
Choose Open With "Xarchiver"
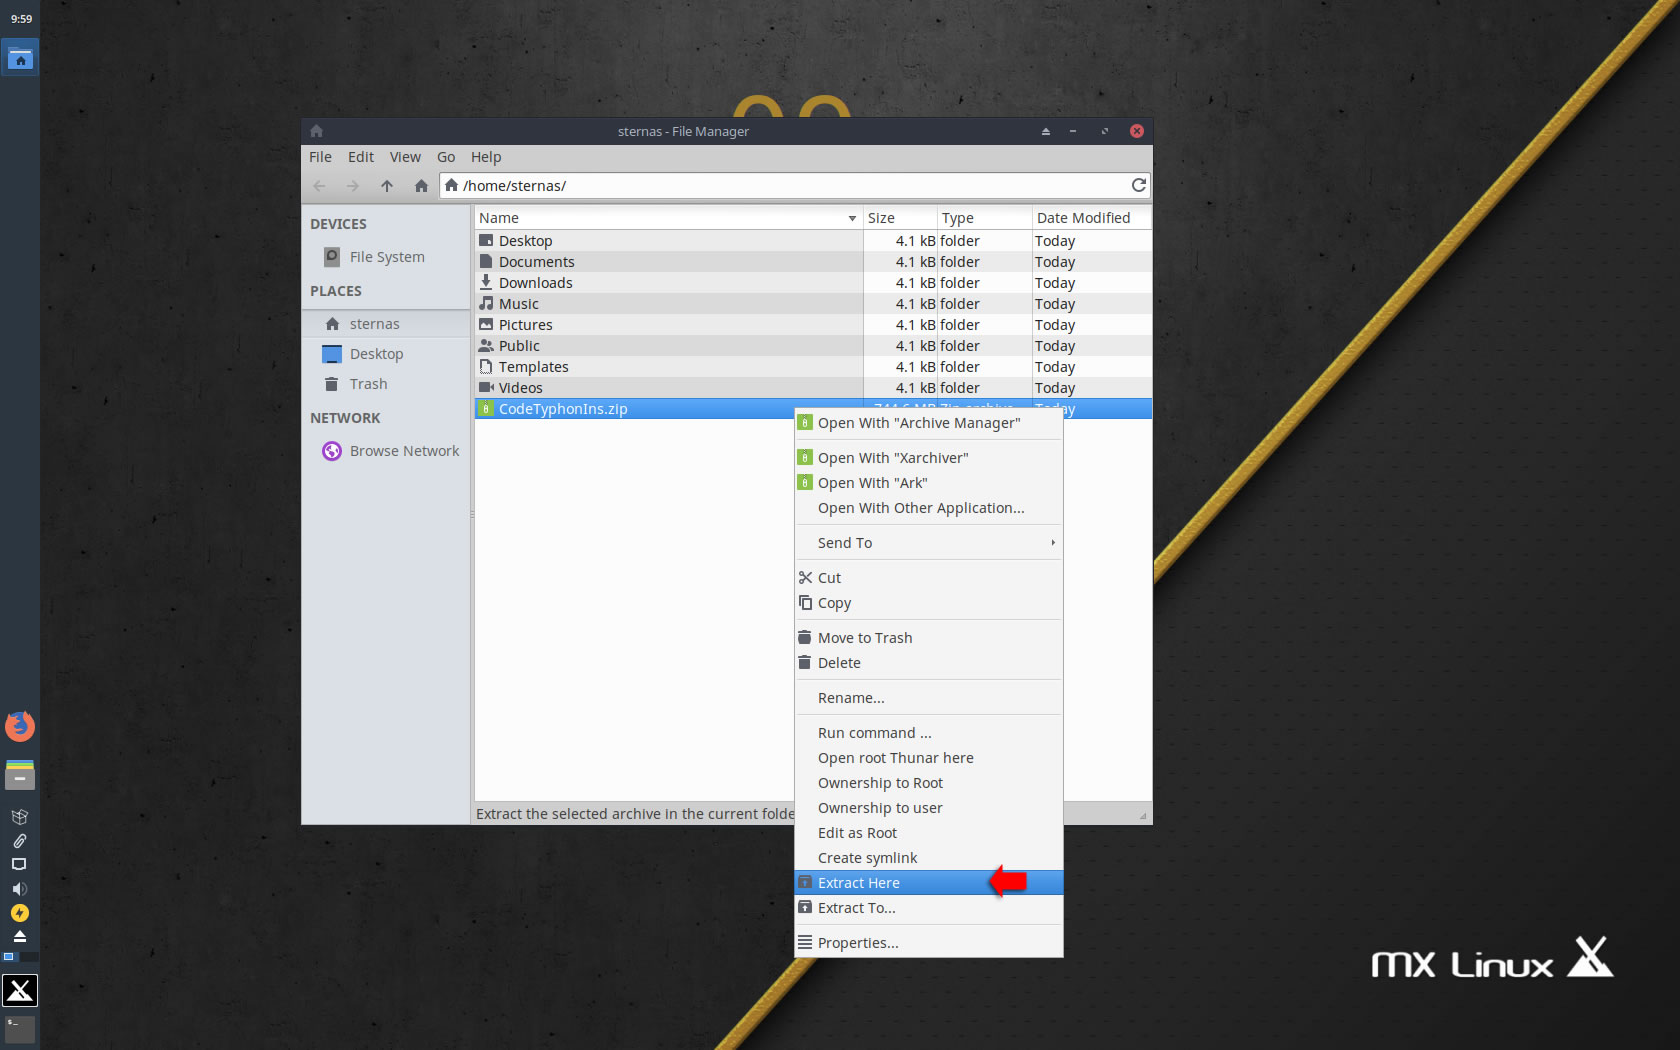tap(928, 458)
